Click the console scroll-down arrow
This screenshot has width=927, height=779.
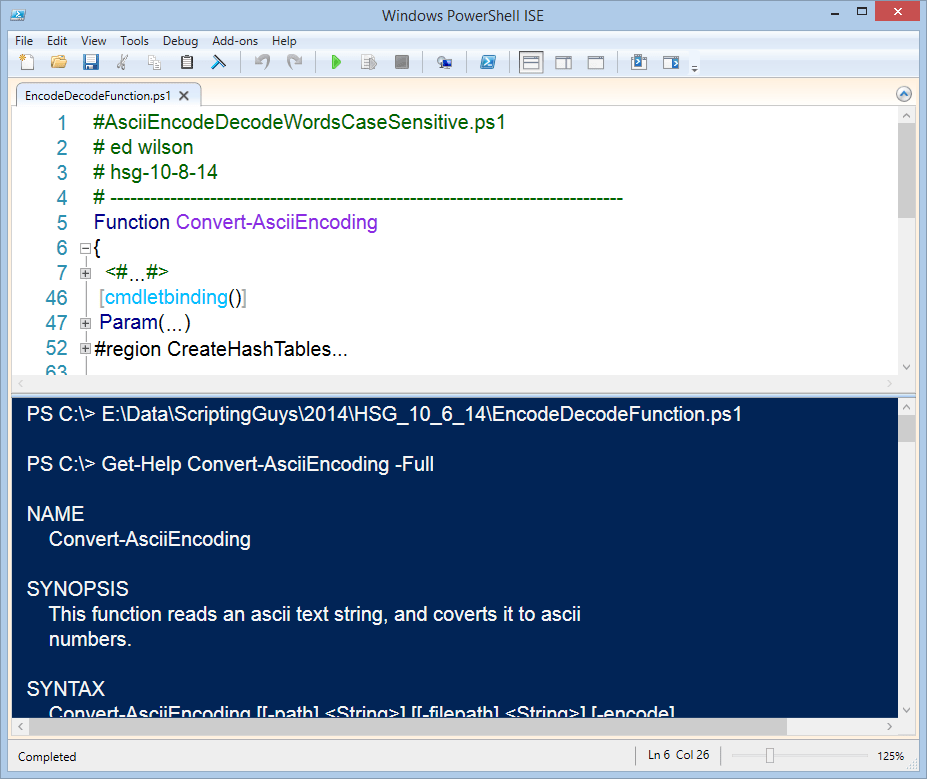pos(906,710)
